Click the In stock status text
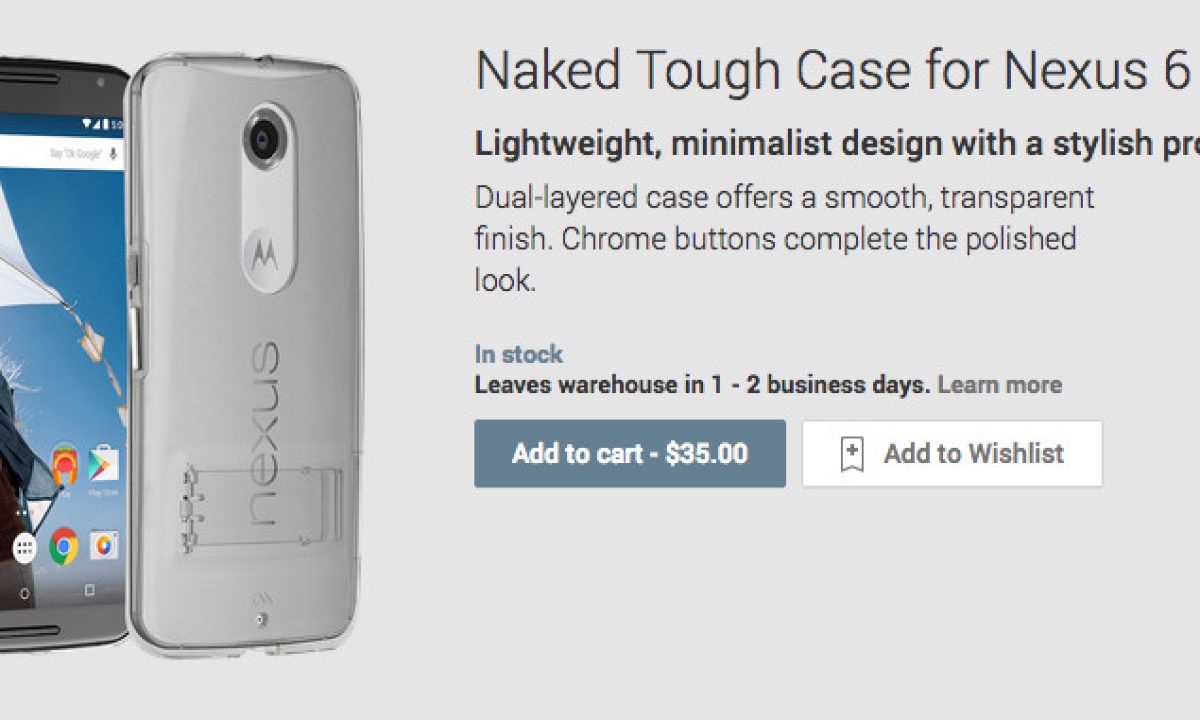Viewport: 1200px width, 720px height. [x=518, y=354]
